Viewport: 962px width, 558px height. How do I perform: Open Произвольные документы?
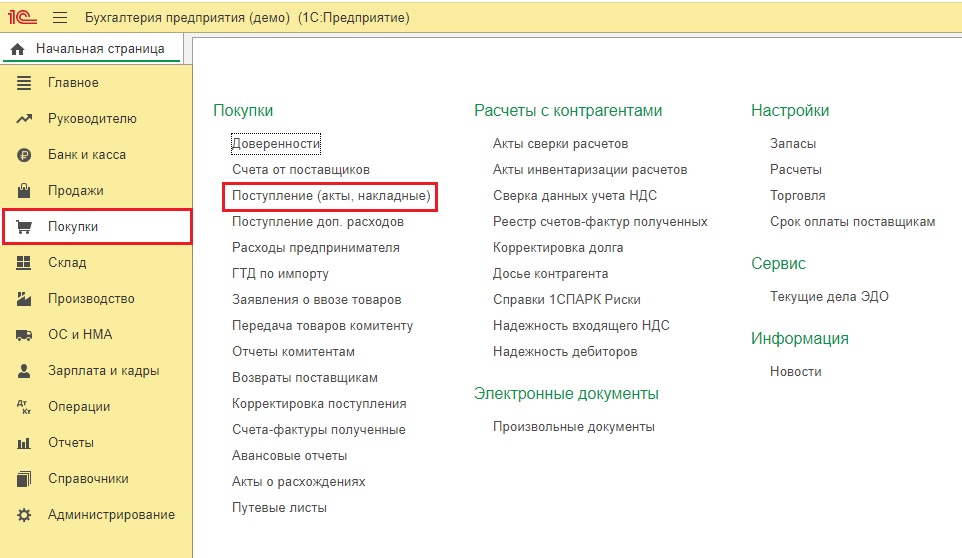tap(574, 427)
